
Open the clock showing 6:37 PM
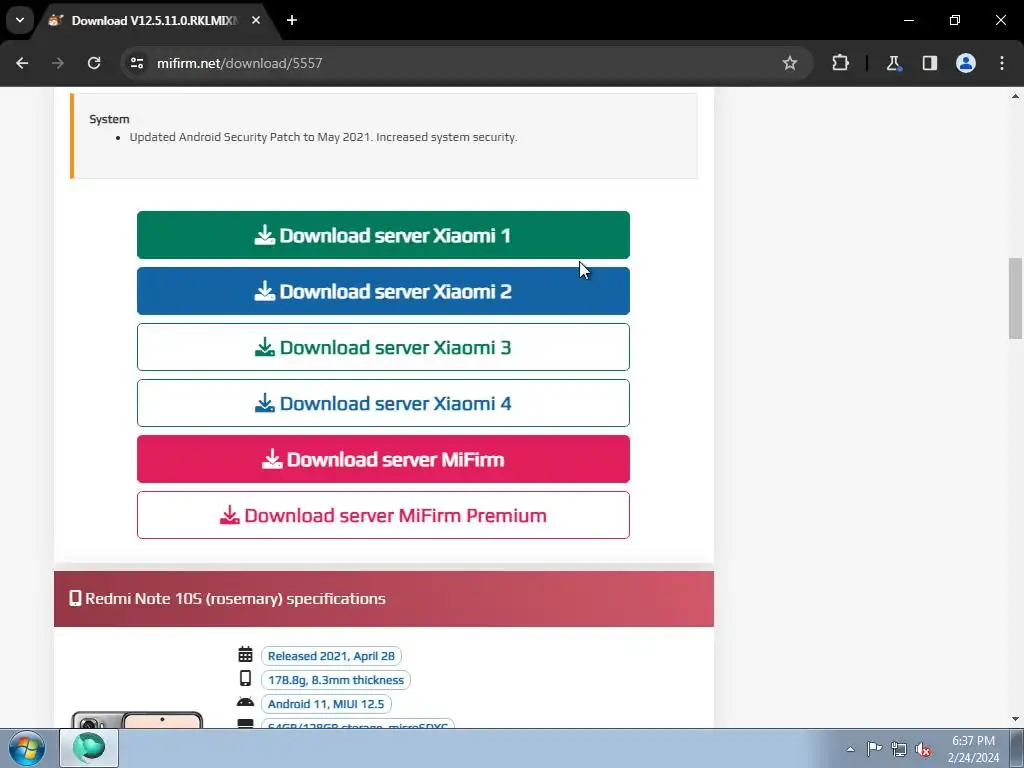pyautogui.click(x=973, y=749)
